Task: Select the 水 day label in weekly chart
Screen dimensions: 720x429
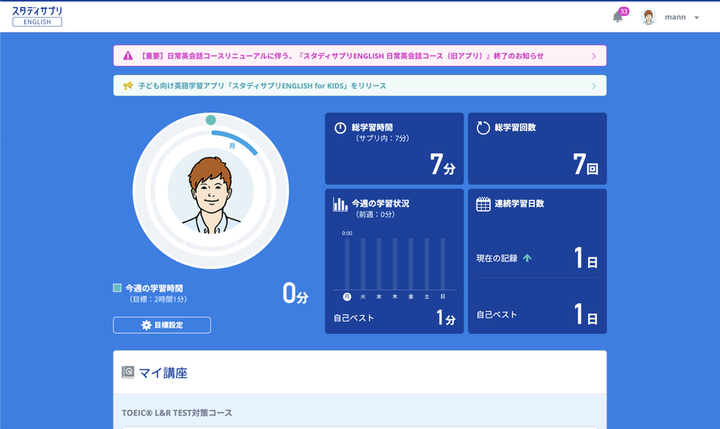Action: 379,297
